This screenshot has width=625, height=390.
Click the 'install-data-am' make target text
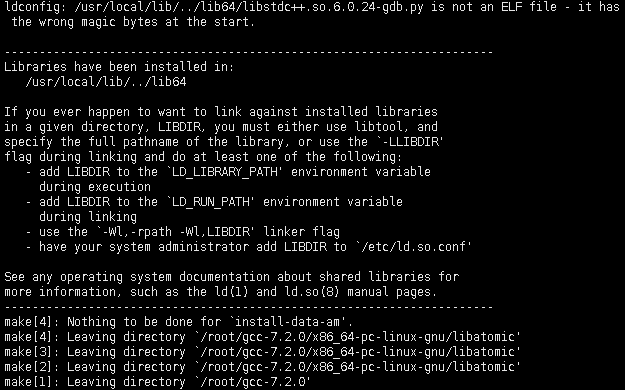pyautogui.click(x=288, y=322)
